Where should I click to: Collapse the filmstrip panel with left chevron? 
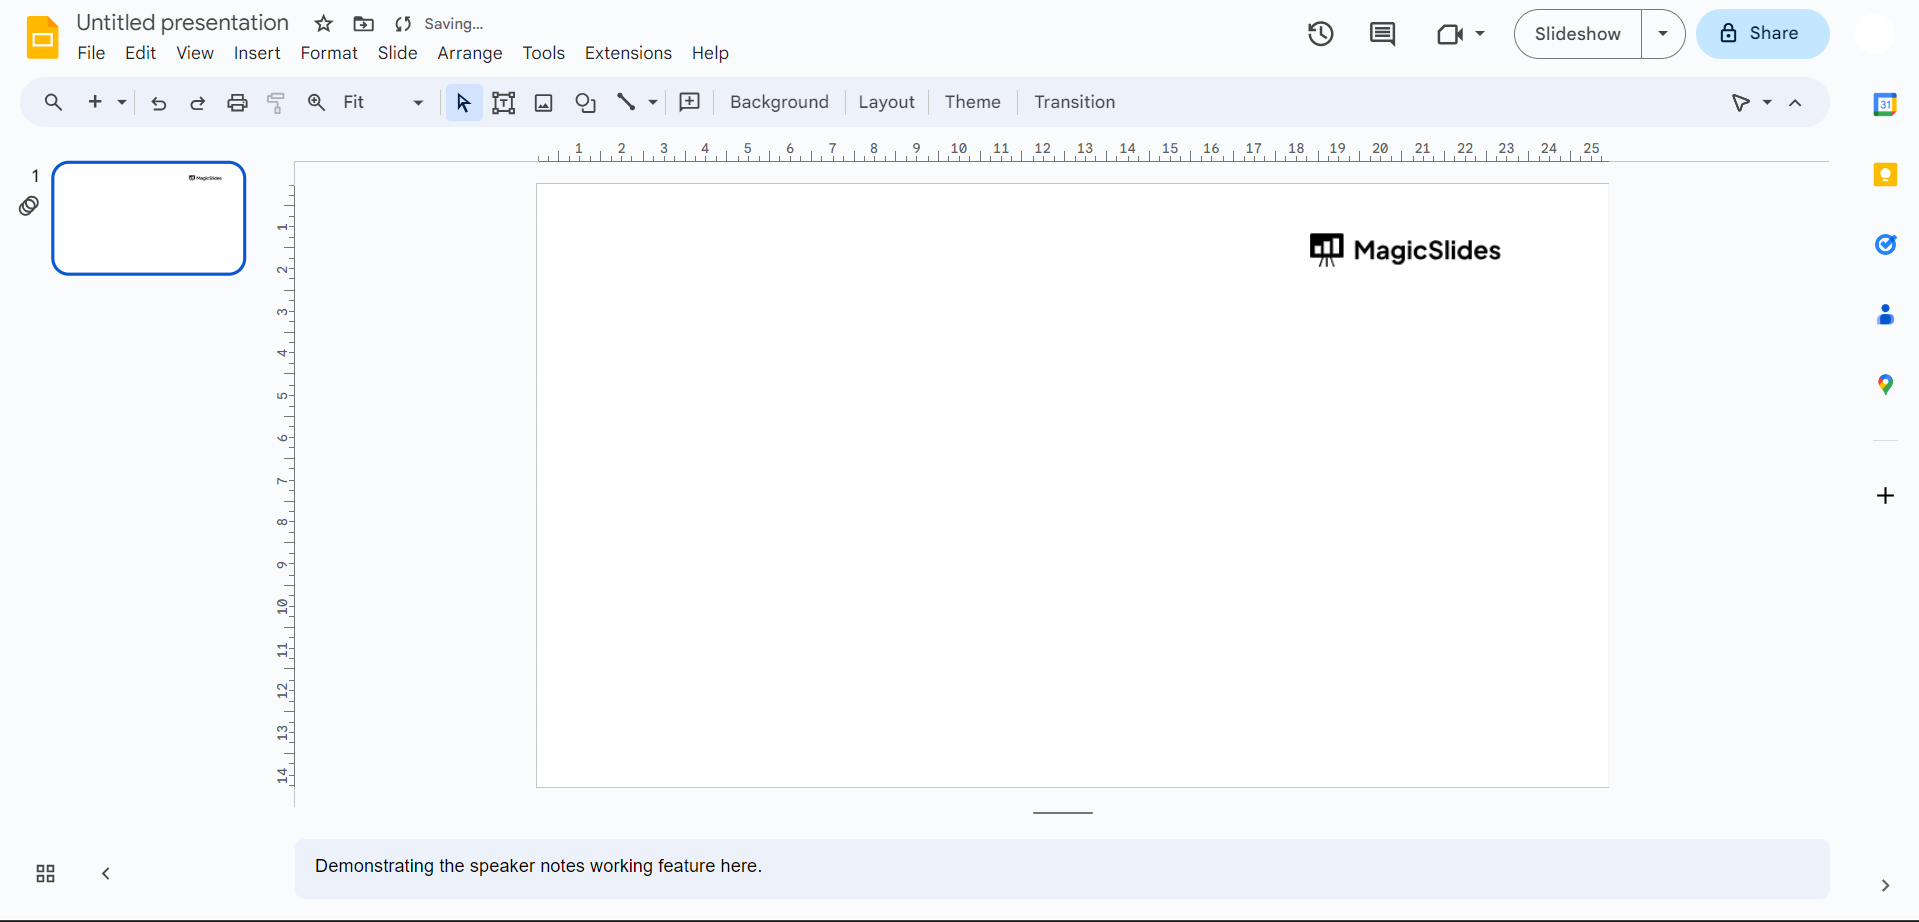pyautogui.click(x=106, y=874)
